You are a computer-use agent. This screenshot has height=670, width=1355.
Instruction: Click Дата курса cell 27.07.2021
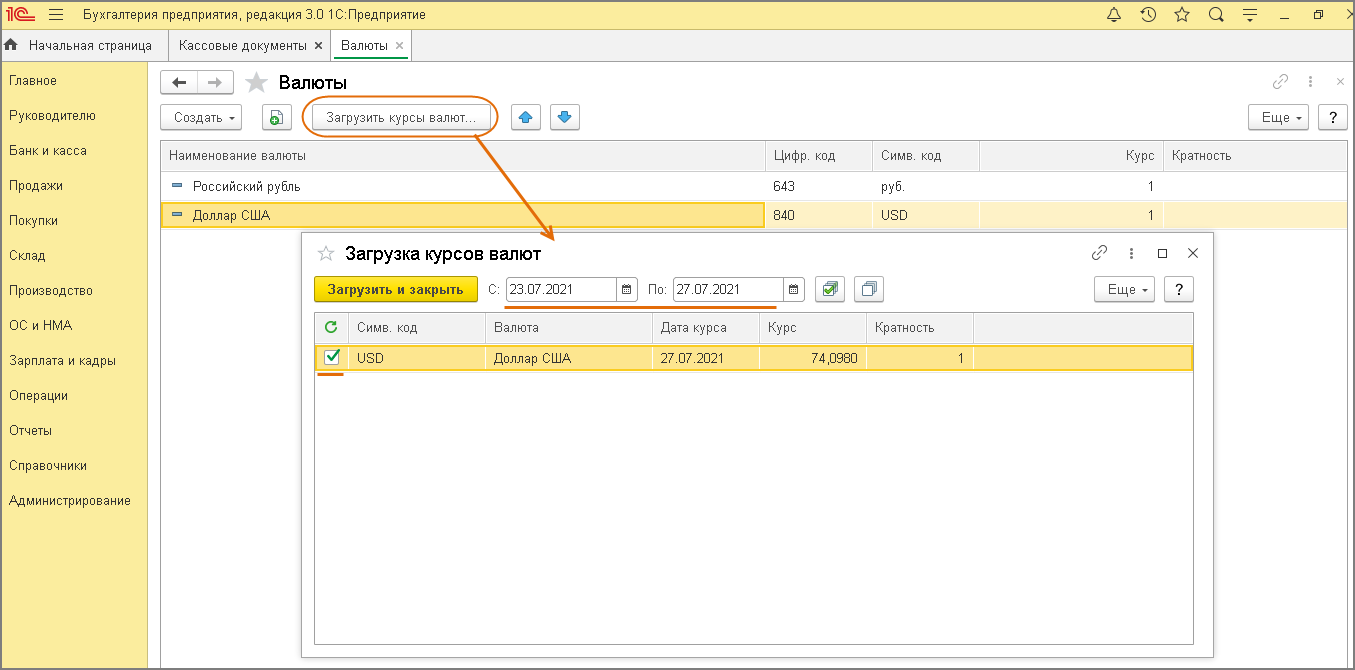pos(706,358)
